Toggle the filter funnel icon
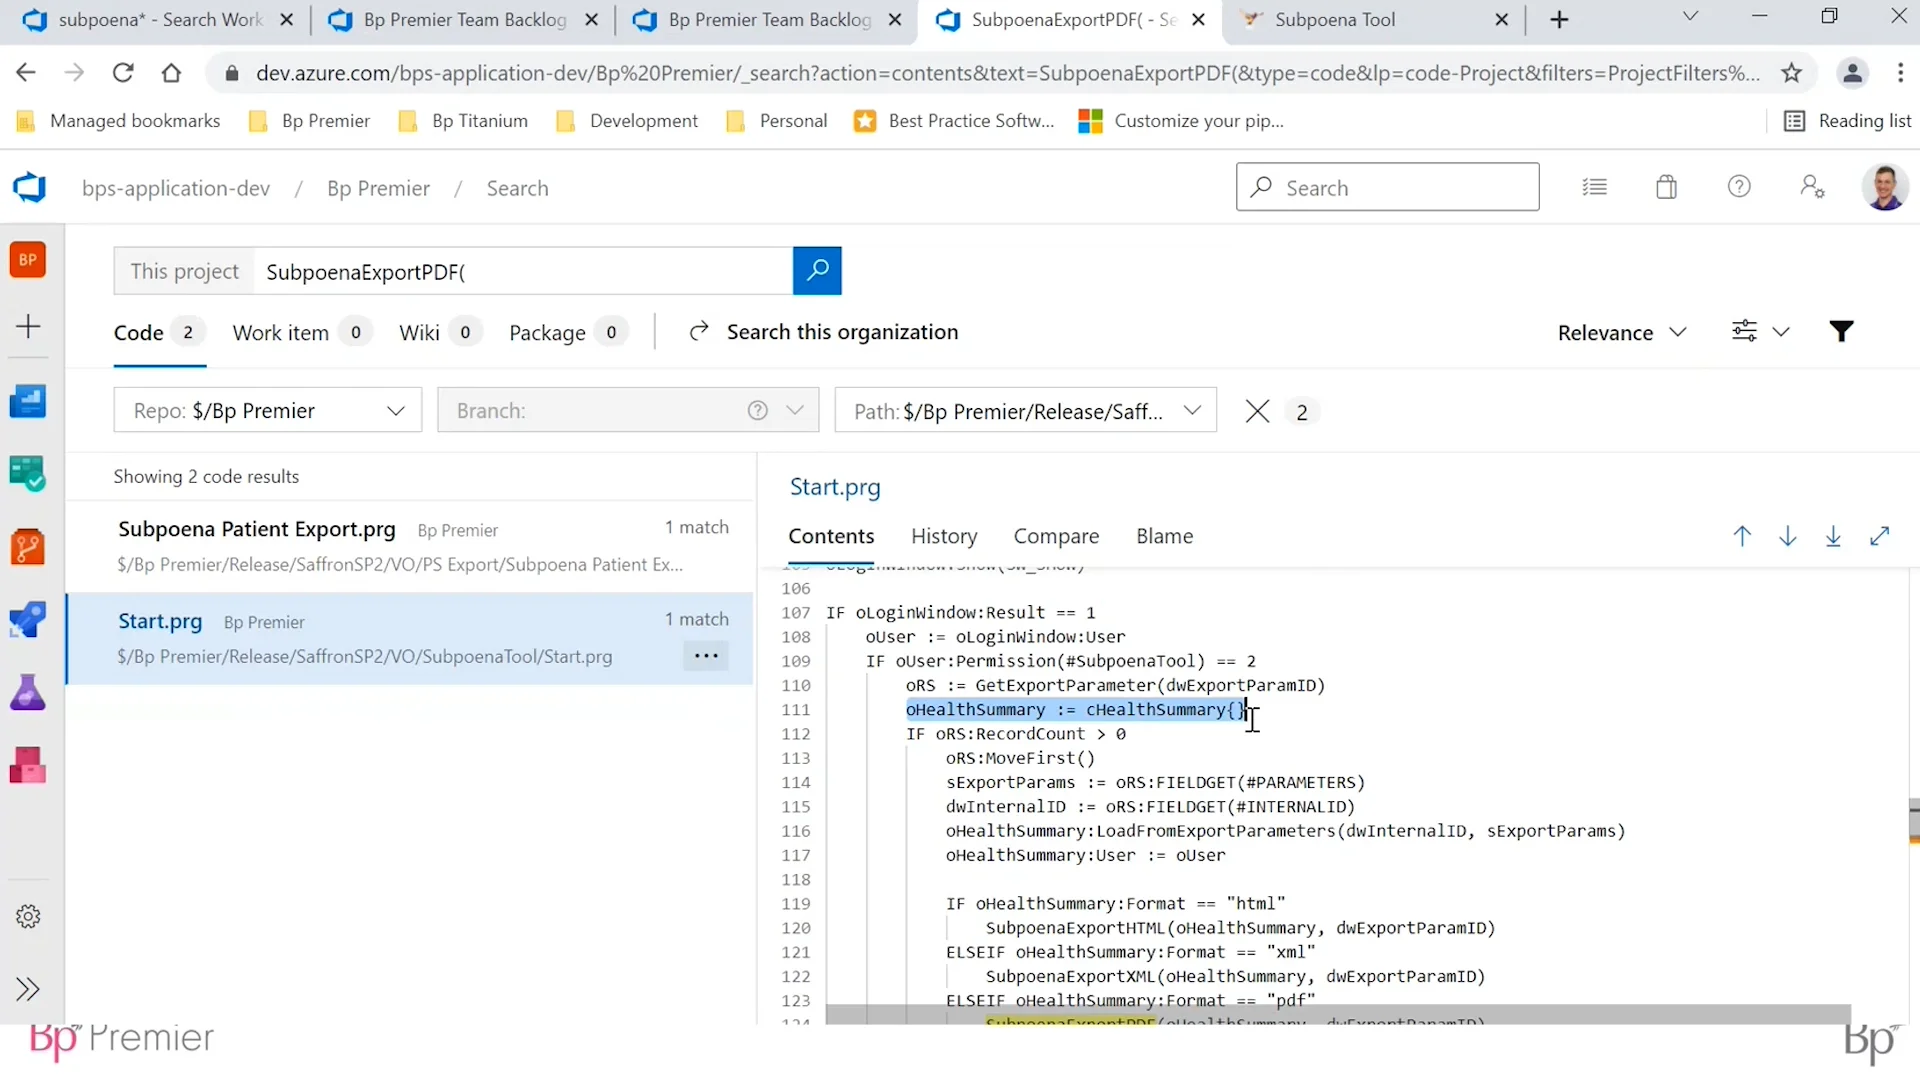 [x=1841, y=332]
